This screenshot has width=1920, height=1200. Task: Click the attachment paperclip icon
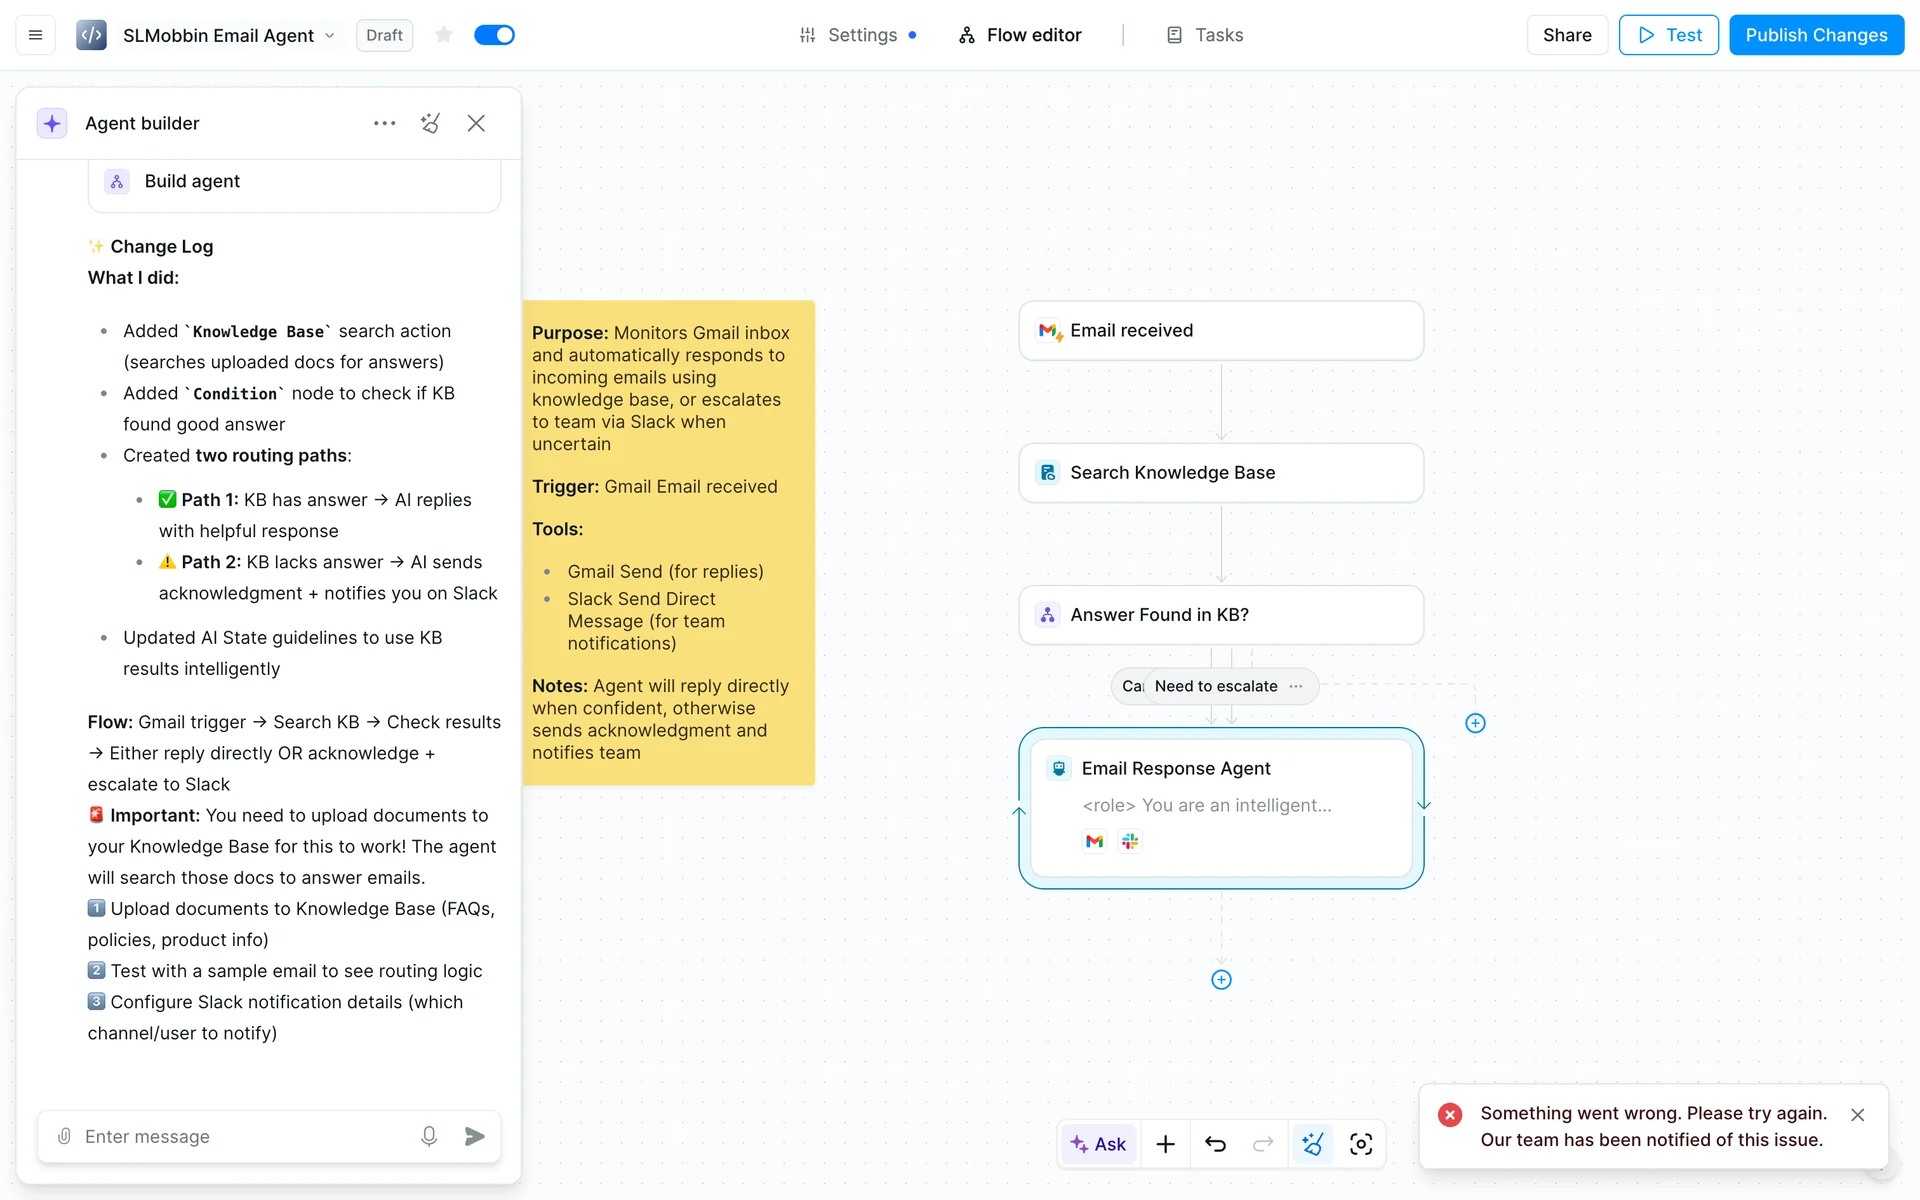coord(64,1136)
